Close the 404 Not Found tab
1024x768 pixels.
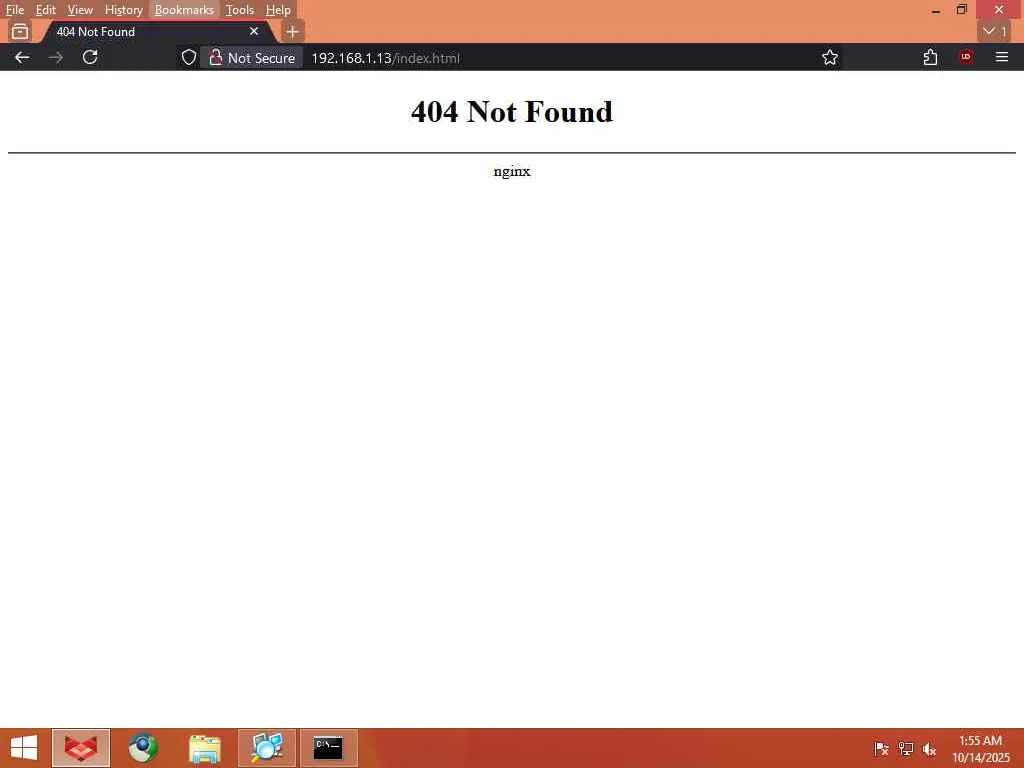click(x=254, y=31)
